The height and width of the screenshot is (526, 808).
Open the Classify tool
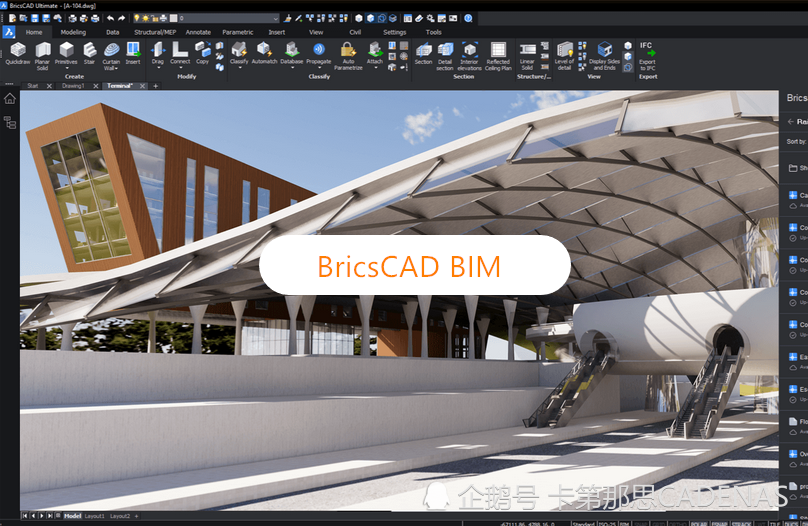pos(239,54)
